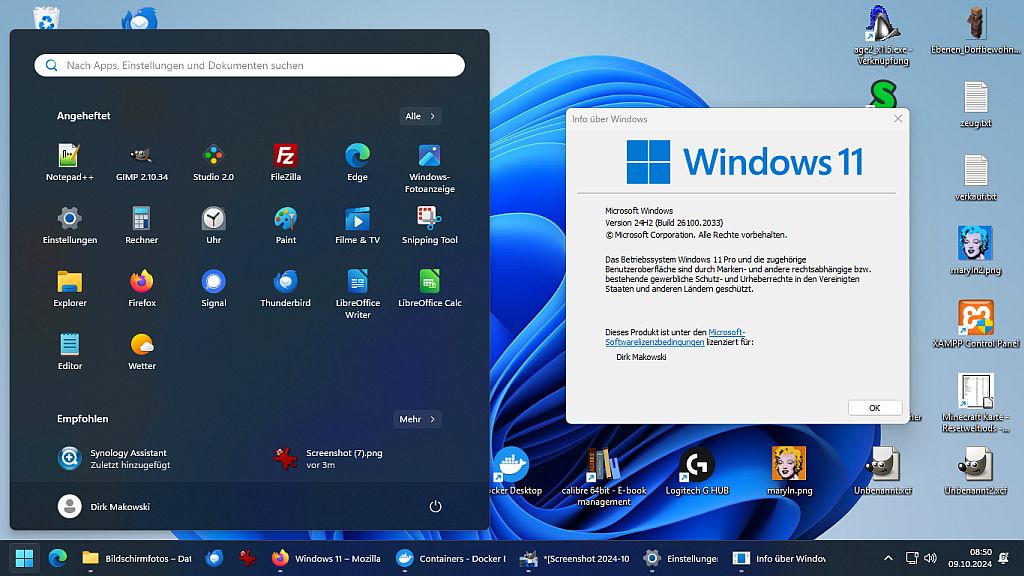Select the Minecraft Karte spreadsheet desktop icon
Screen dimensions: 1024x576
pyautogui.click(x=976, y=403)
